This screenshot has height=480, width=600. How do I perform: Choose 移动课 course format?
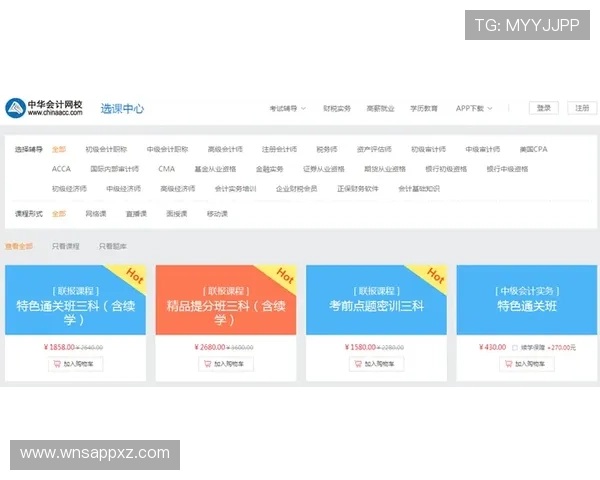[217, 214]
